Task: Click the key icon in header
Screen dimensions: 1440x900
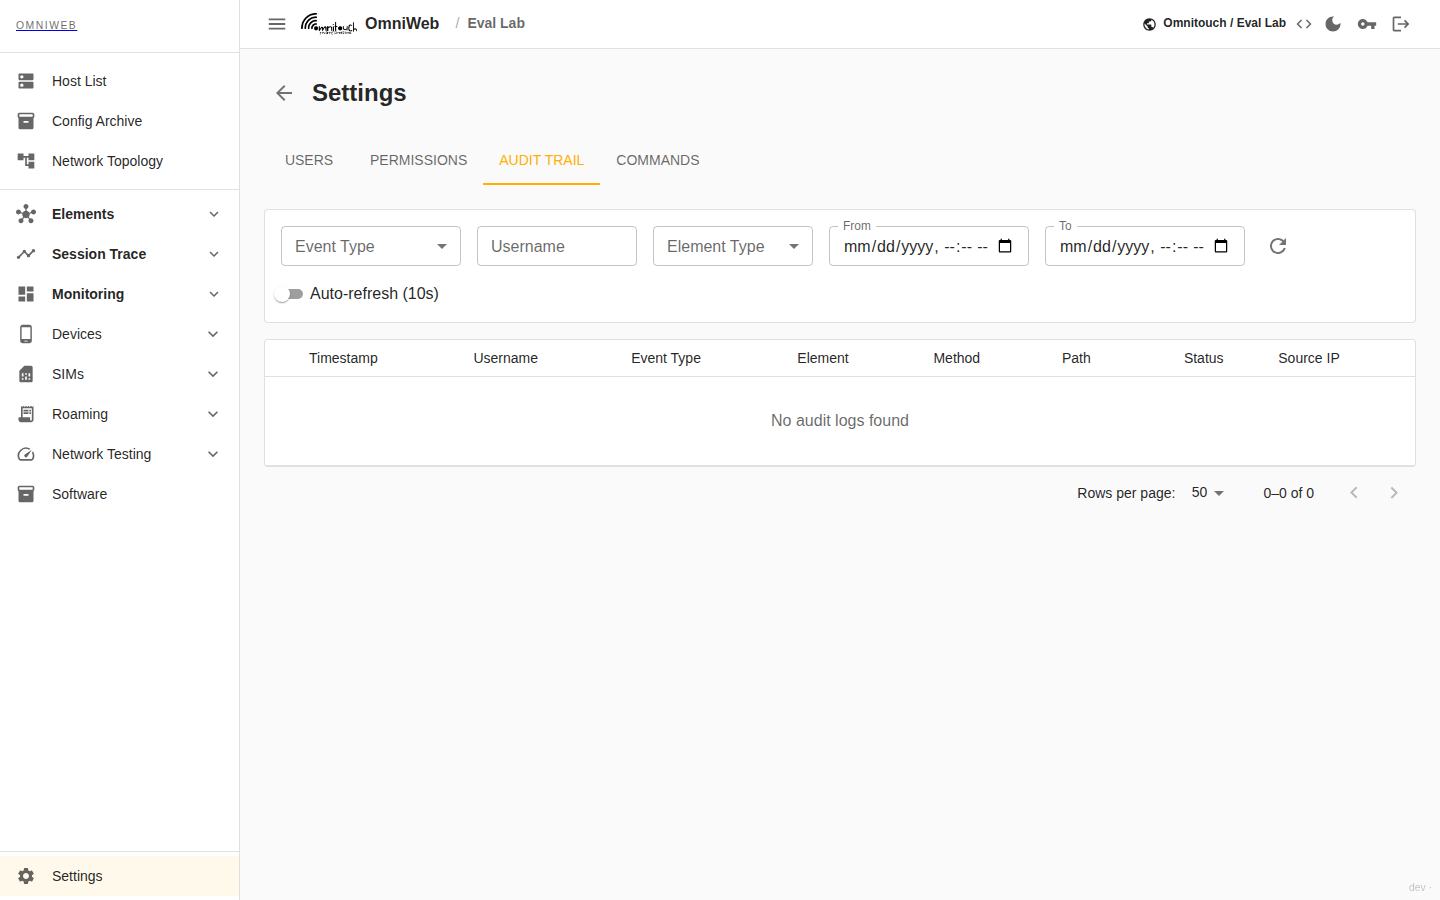Action: pyautogui.click(x=1367, y=24)
